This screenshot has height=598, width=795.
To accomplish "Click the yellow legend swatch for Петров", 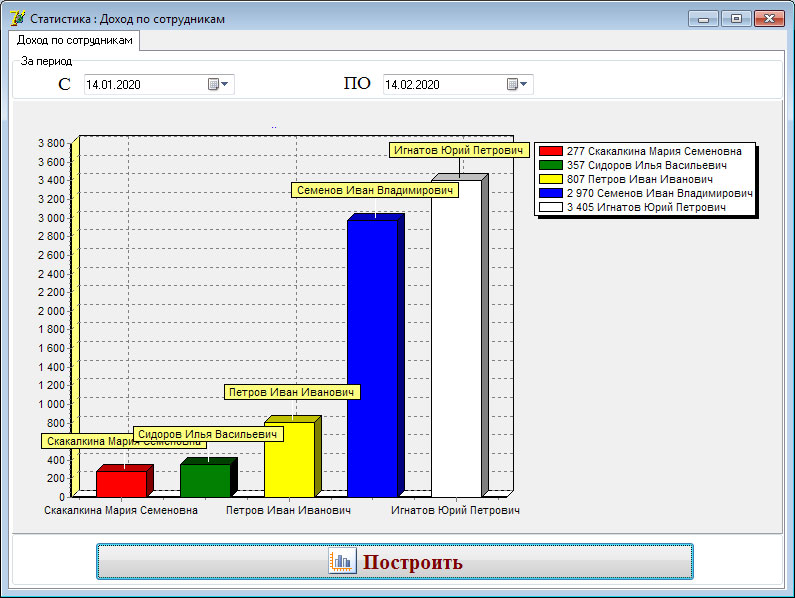I will [x=551, y=179].
